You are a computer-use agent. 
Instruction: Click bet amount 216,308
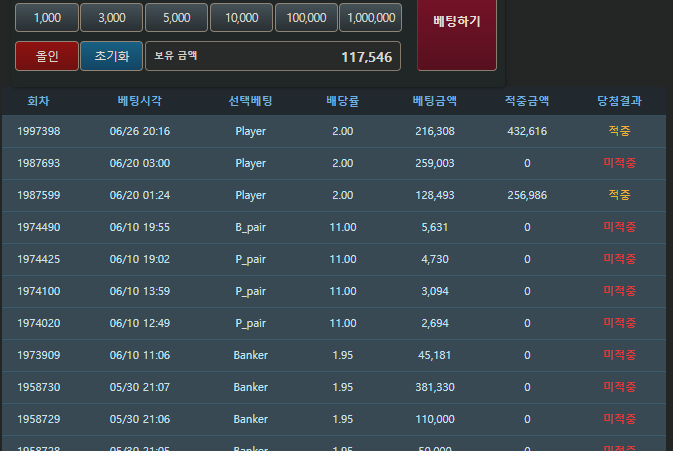(435, 131)
